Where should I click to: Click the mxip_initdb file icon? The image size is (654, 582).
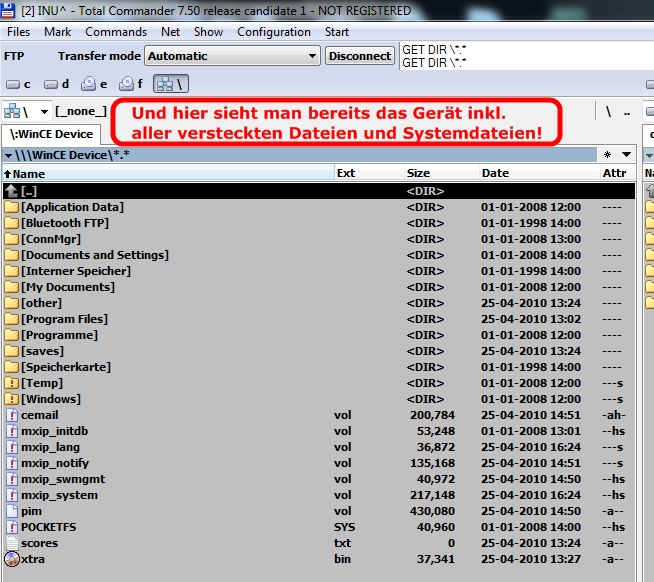[x=13, y=431]
